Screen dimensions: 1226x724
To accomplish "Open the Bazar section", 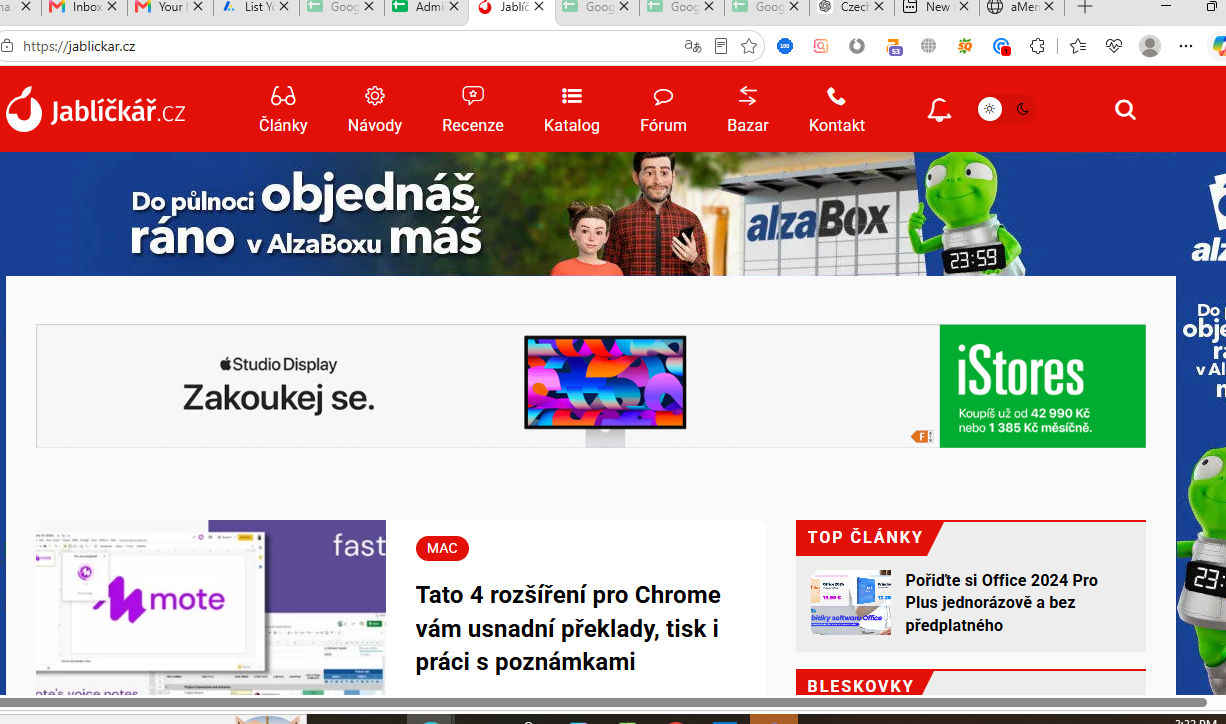I will coord(748,109).
